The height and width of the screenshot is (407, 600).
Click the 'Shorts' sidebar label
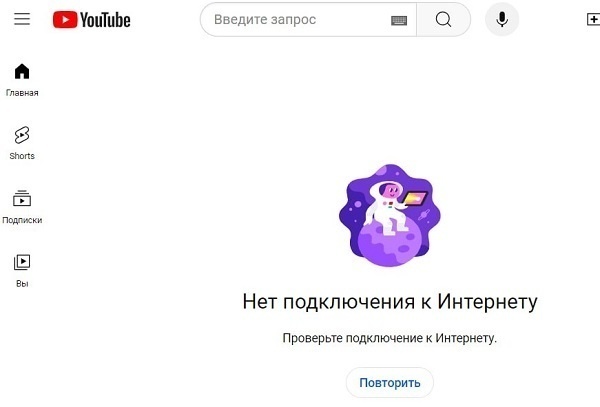coord(22,156)
